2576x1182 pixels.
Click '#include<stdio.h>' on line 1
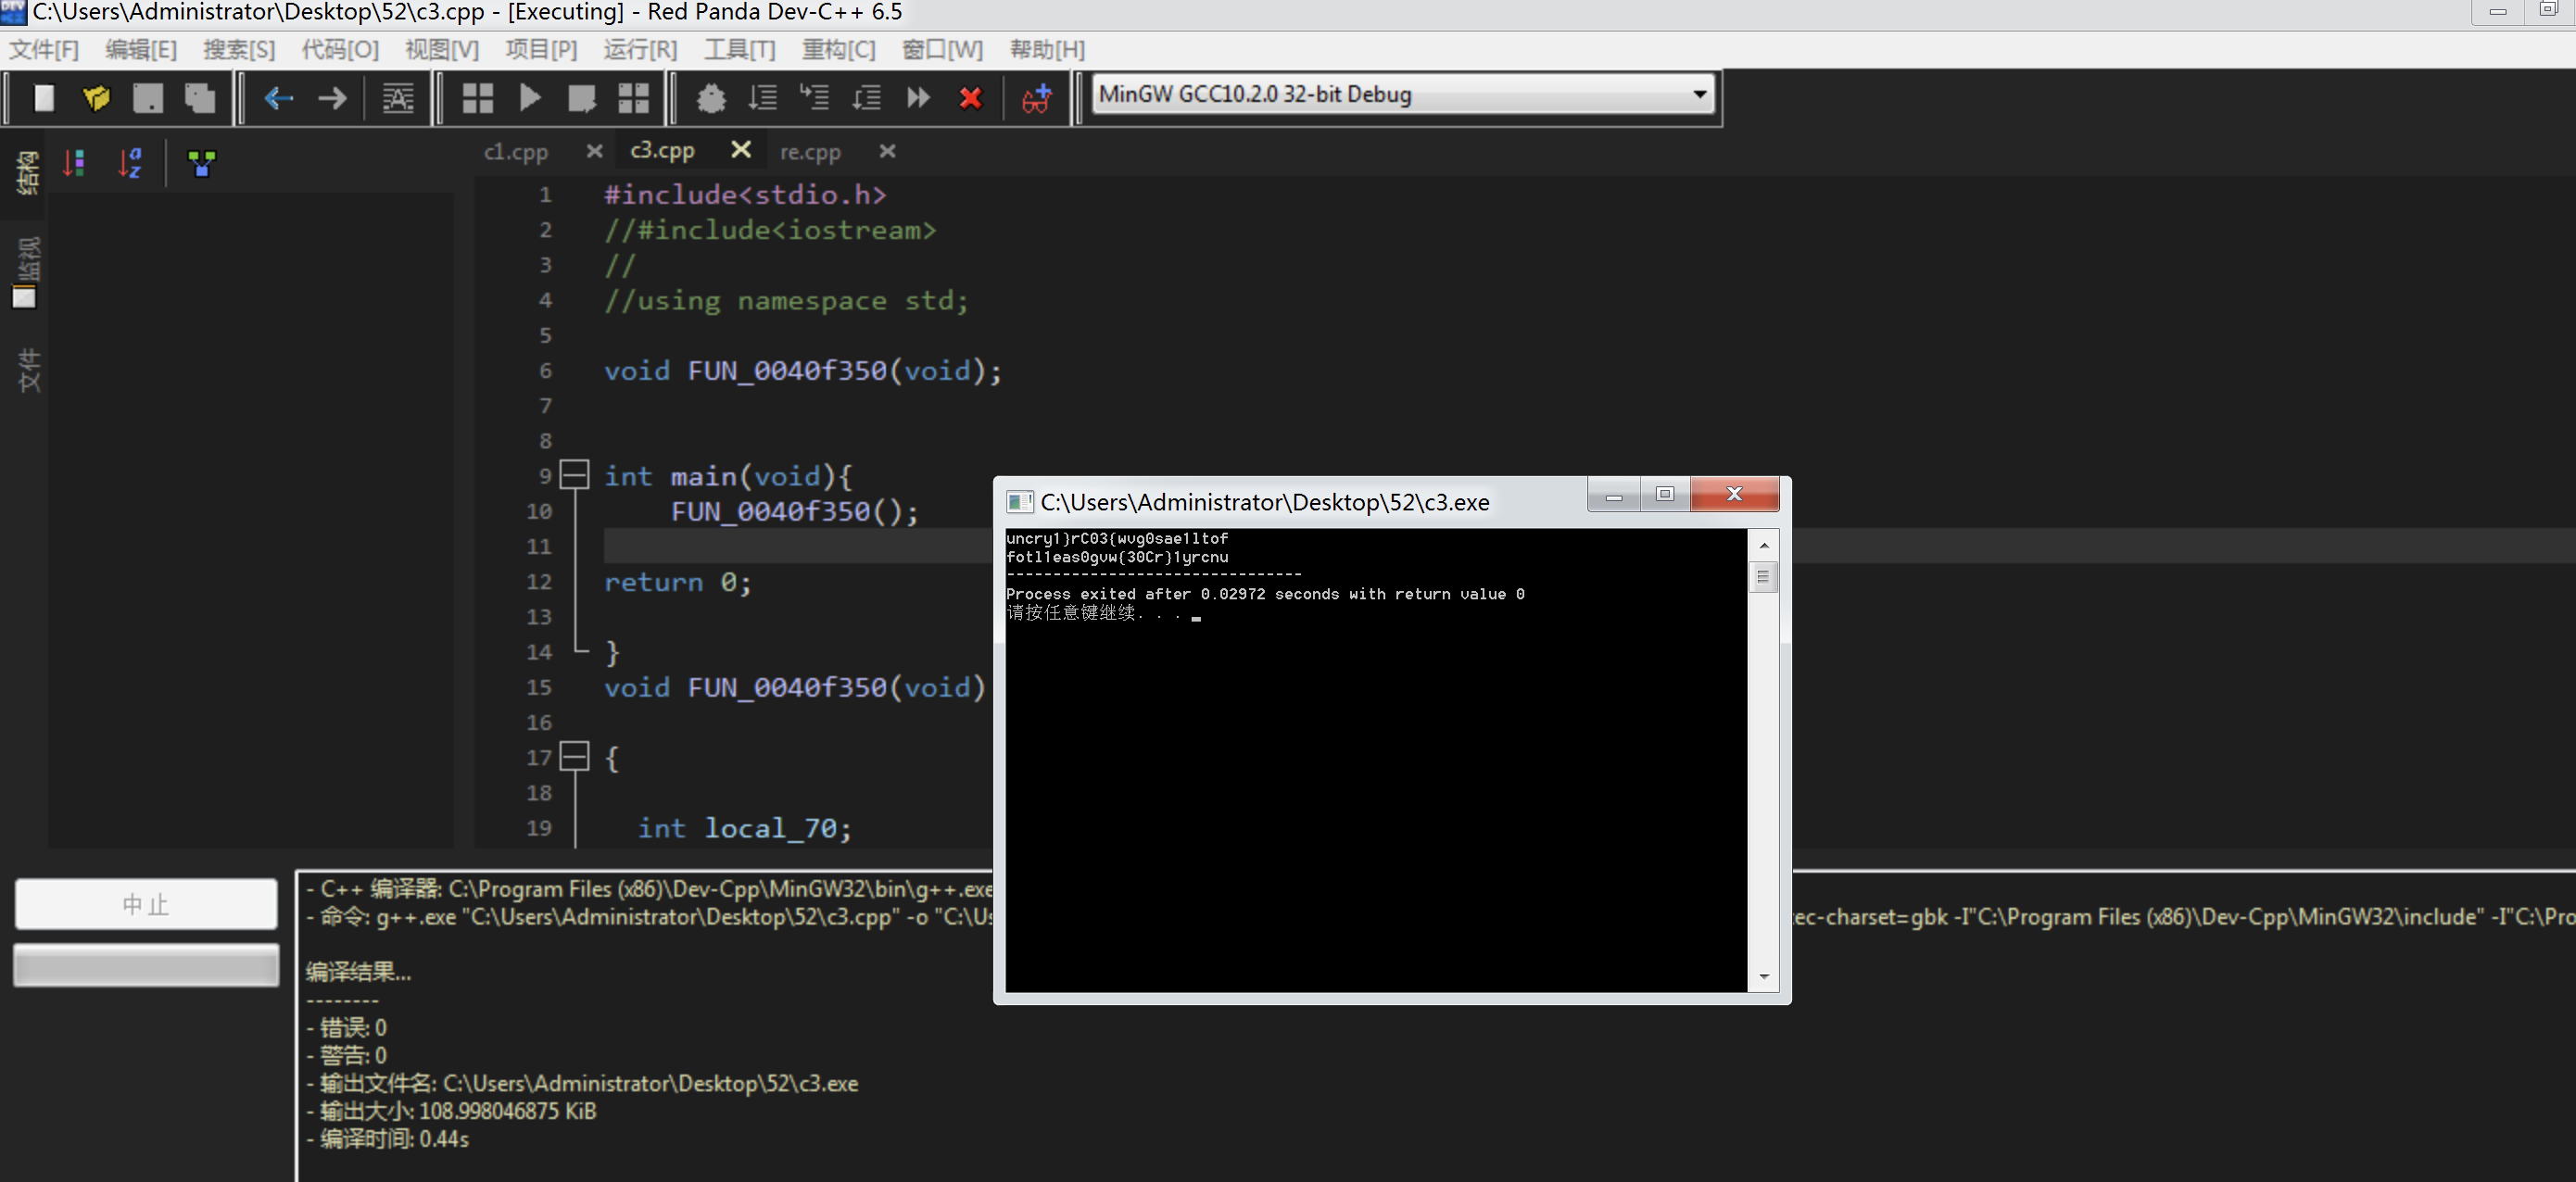tap(745, 195)
